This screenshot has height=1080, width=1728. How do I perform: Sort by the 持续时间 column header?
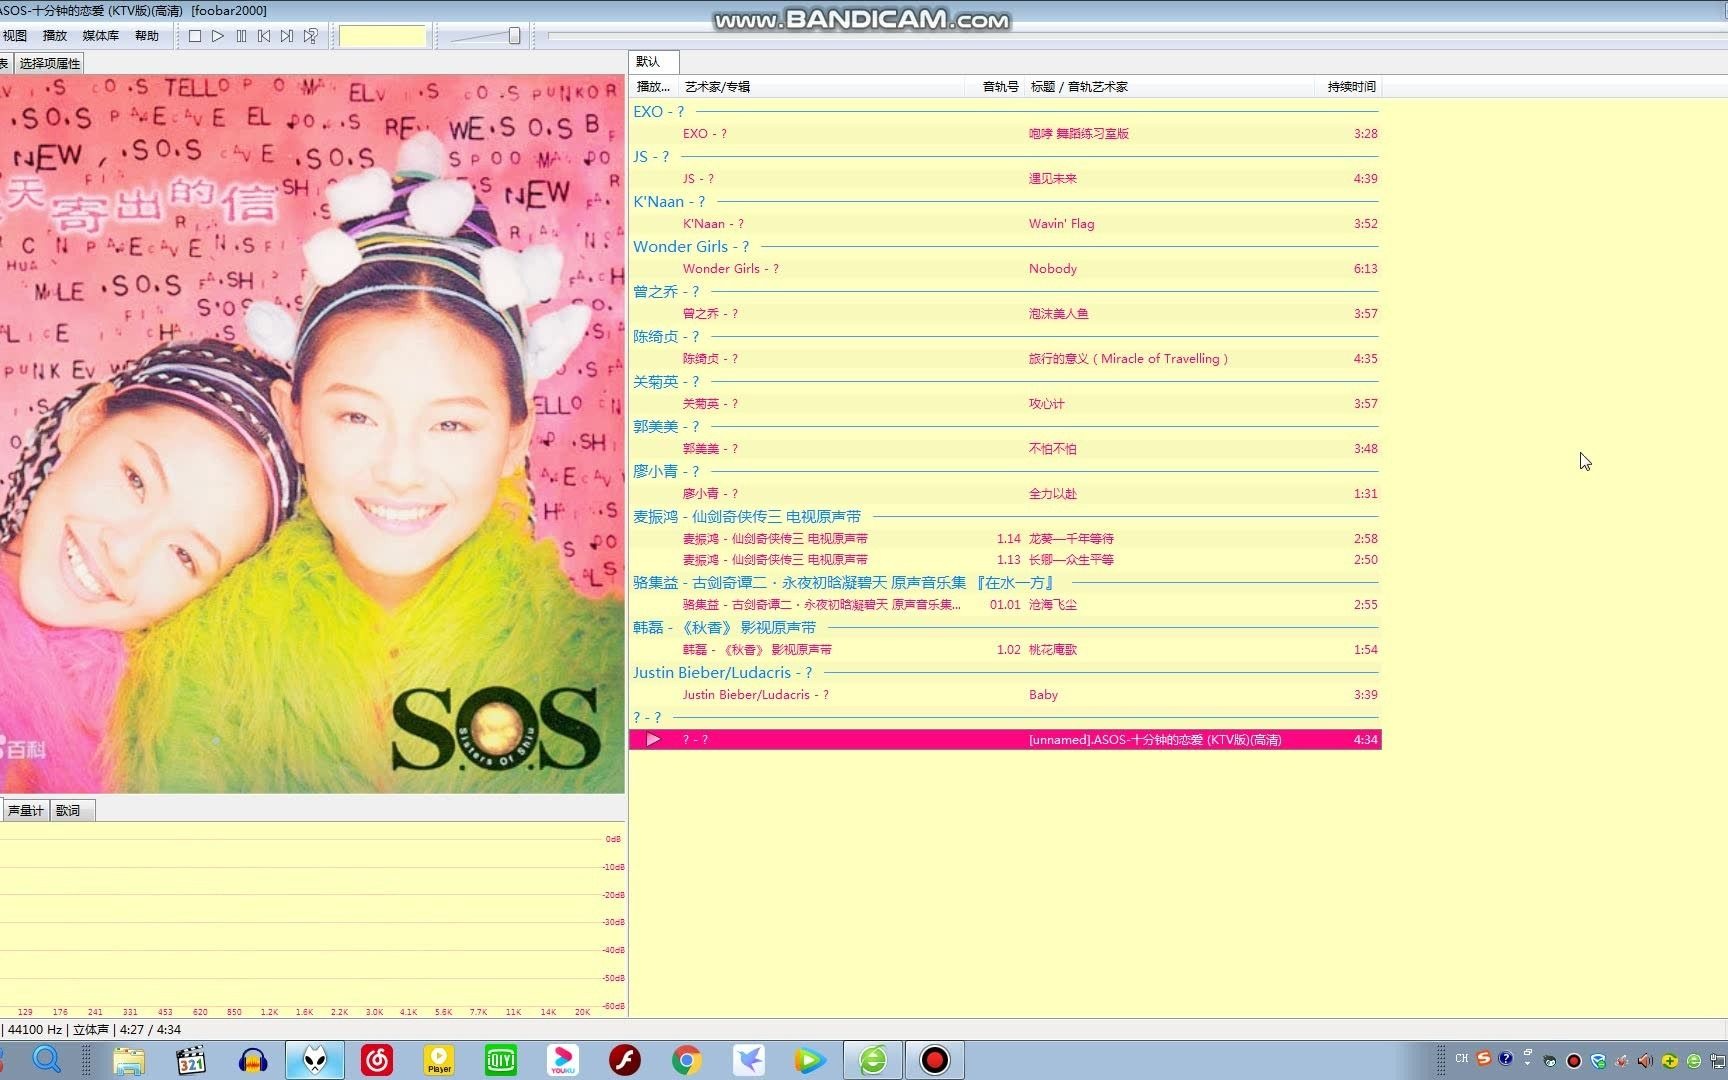1349,87
